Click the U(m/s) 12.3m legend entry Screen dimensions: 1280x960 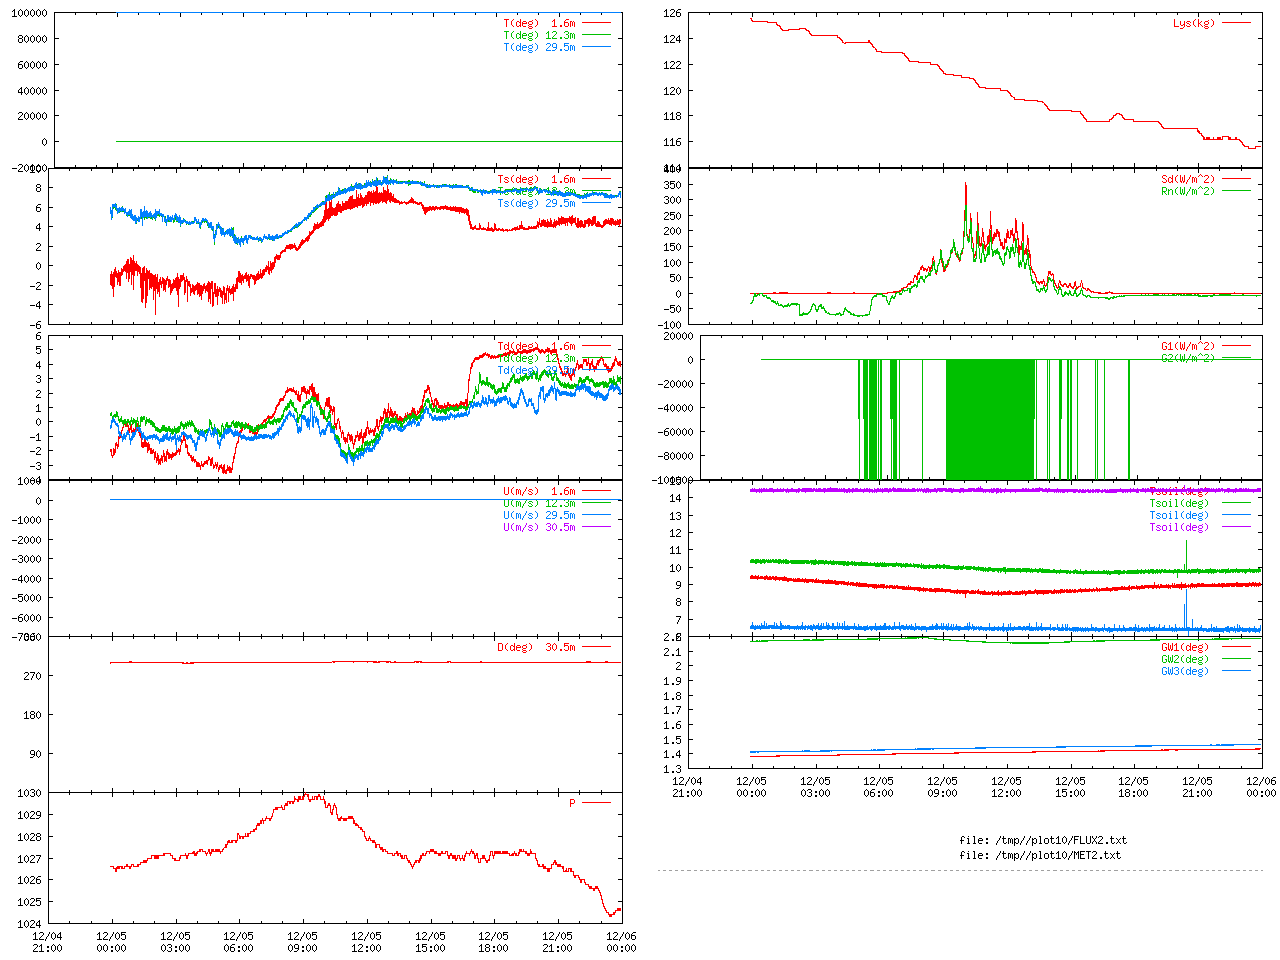[x=539, y=504]
